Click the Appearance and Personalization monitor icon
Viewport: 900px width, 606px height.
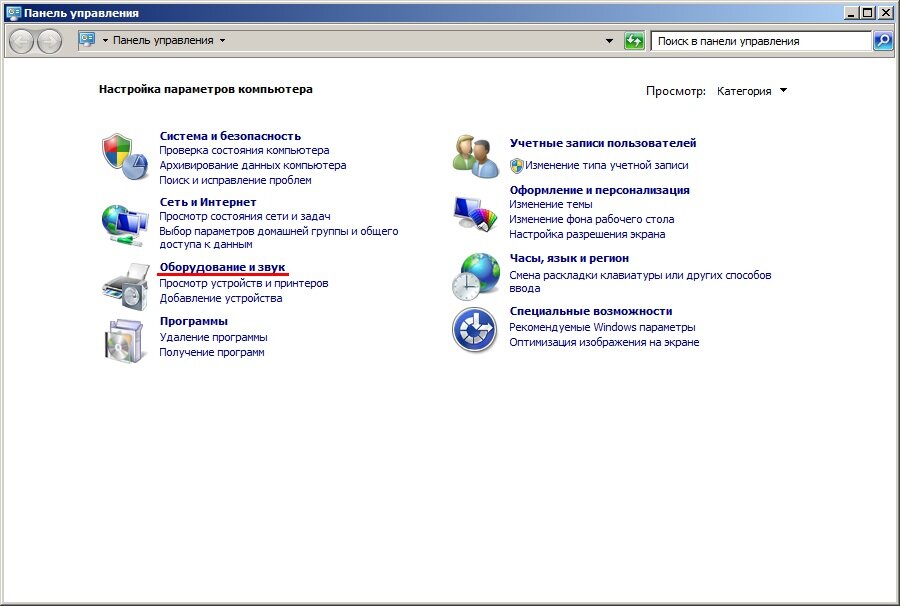pos(475,213)
